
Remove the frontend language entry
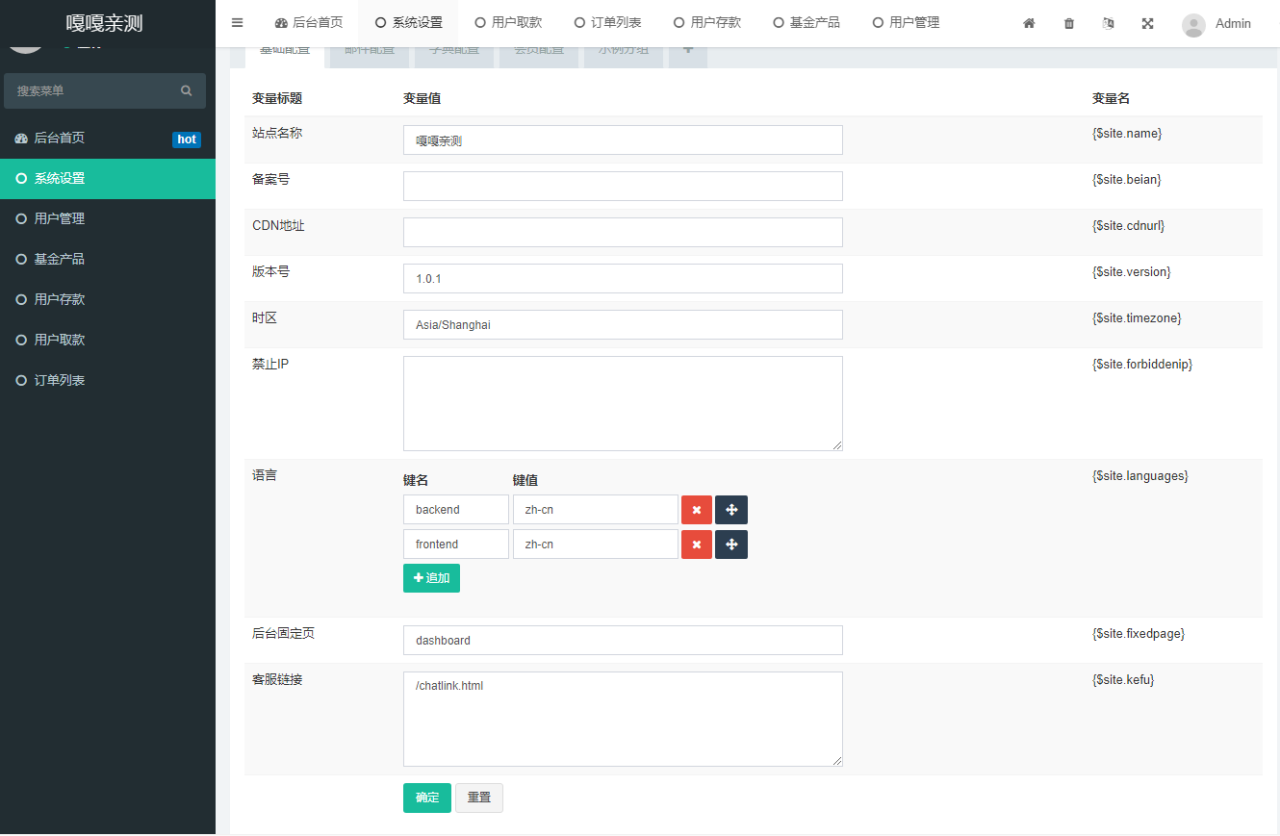tap(696, 545)
